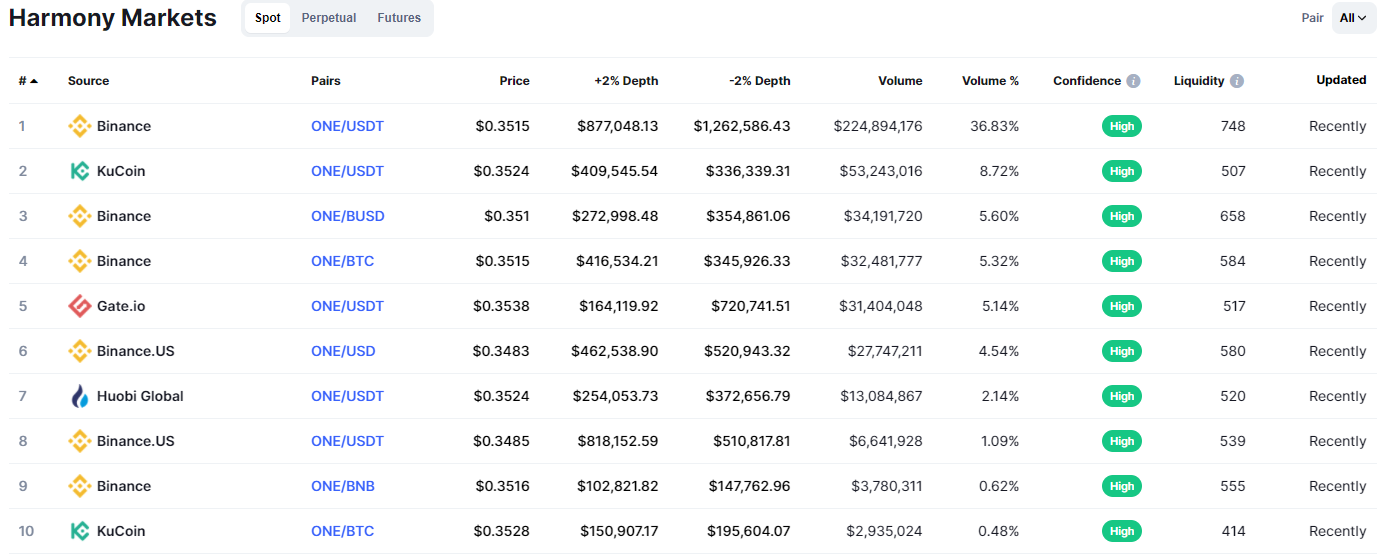
Task: Click the Gate.io exchange name
Action: 121,306
